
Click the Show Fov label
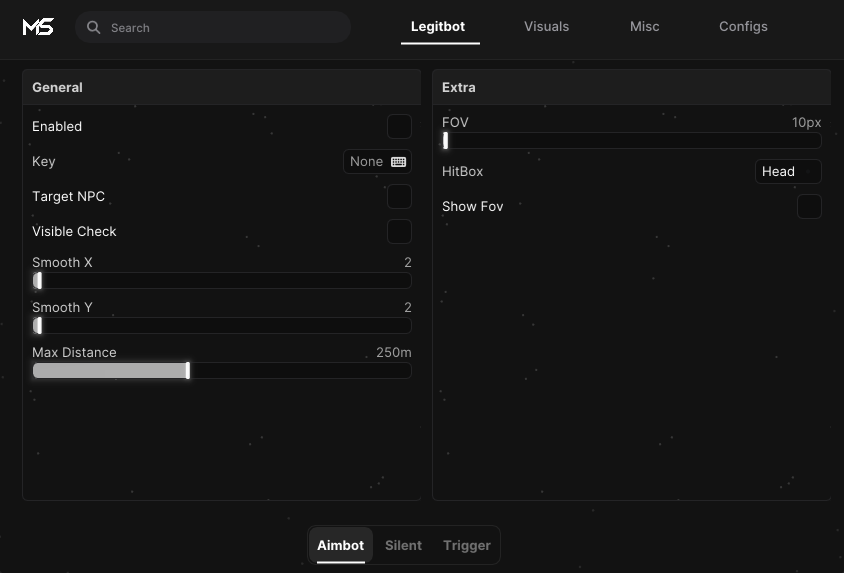coord(473,207)
